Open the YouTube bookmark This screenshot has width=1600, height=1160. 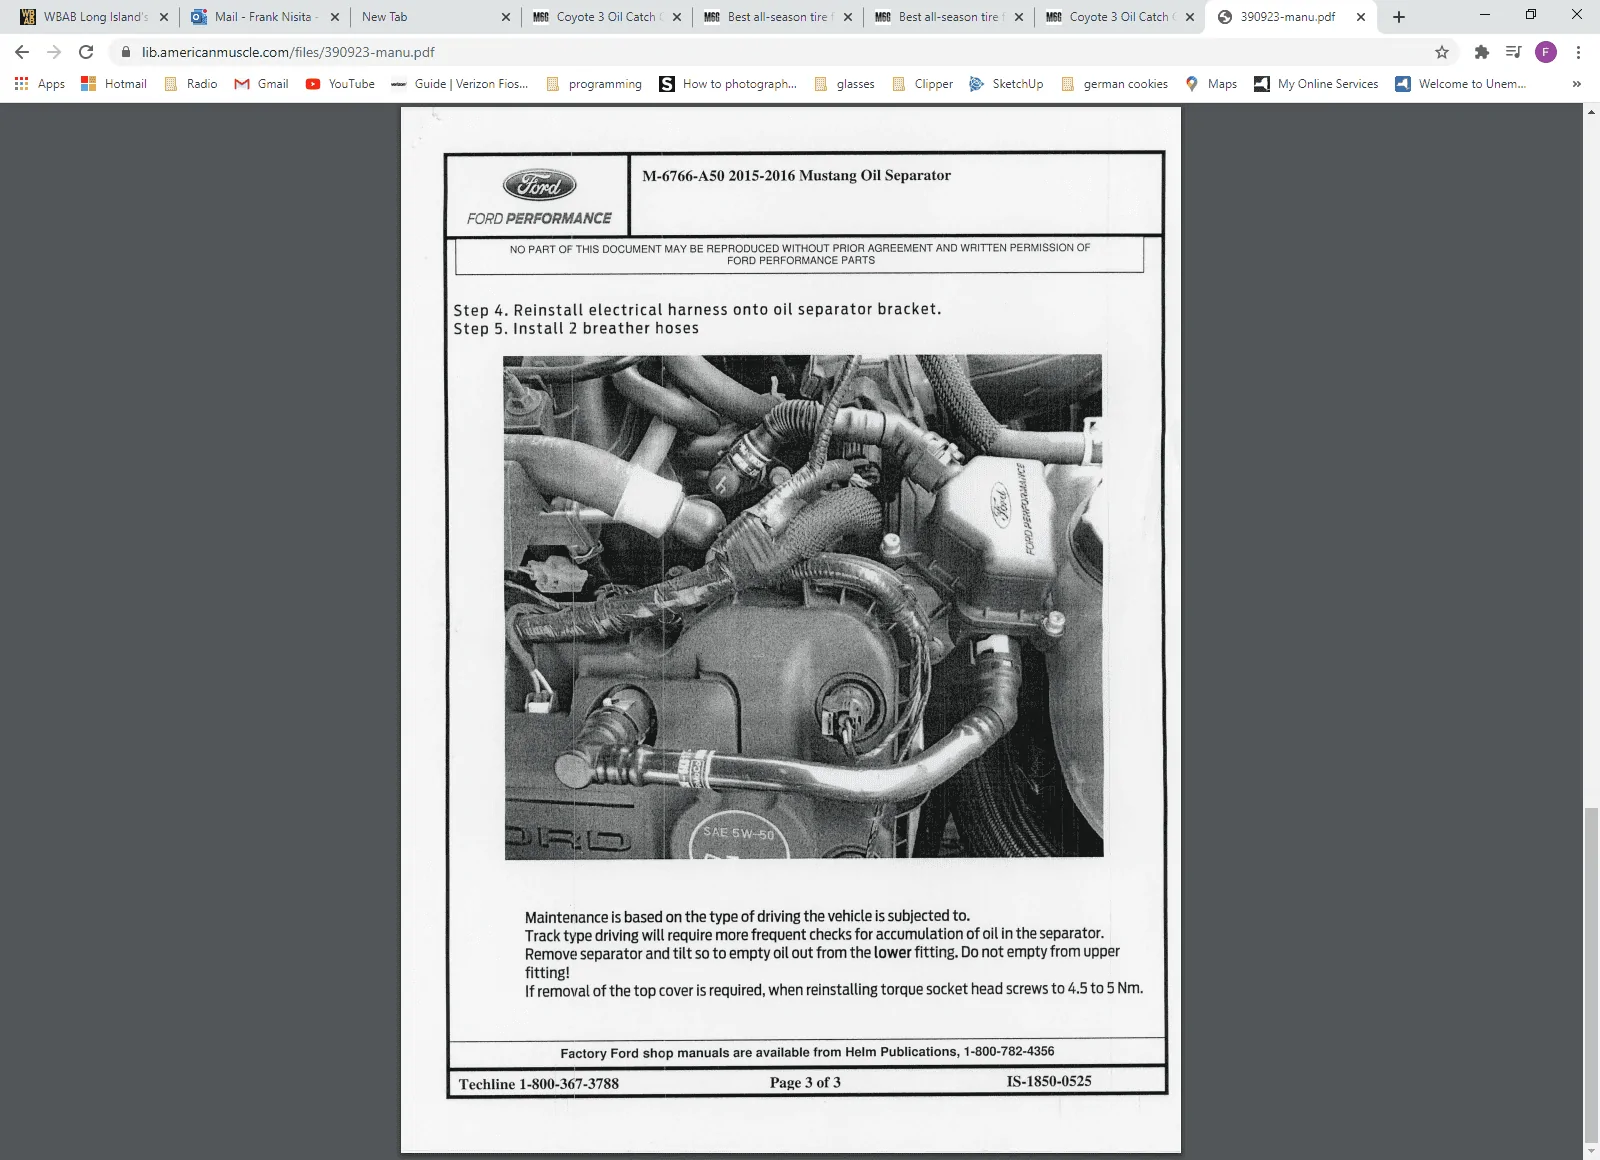coord(341,84)
